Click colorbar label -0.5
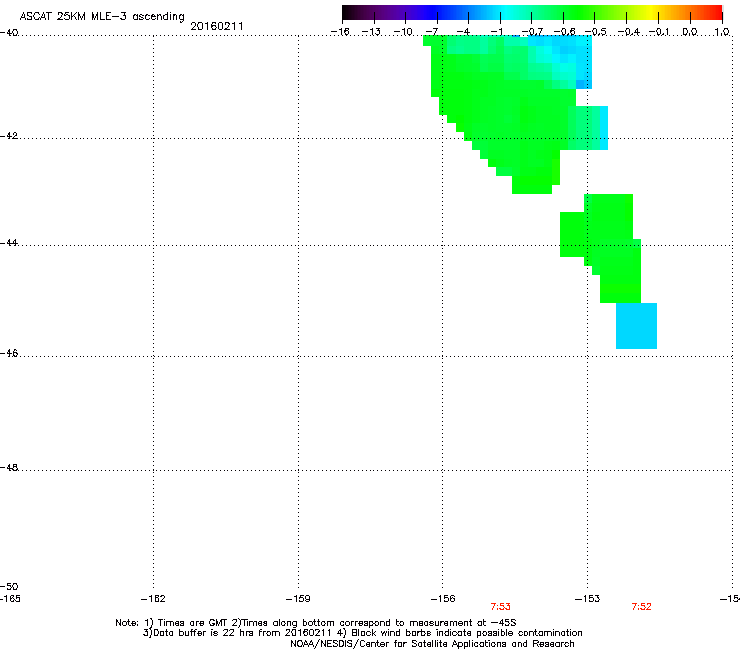This screenshot has height=650, width=740. (x=596, y=32)
